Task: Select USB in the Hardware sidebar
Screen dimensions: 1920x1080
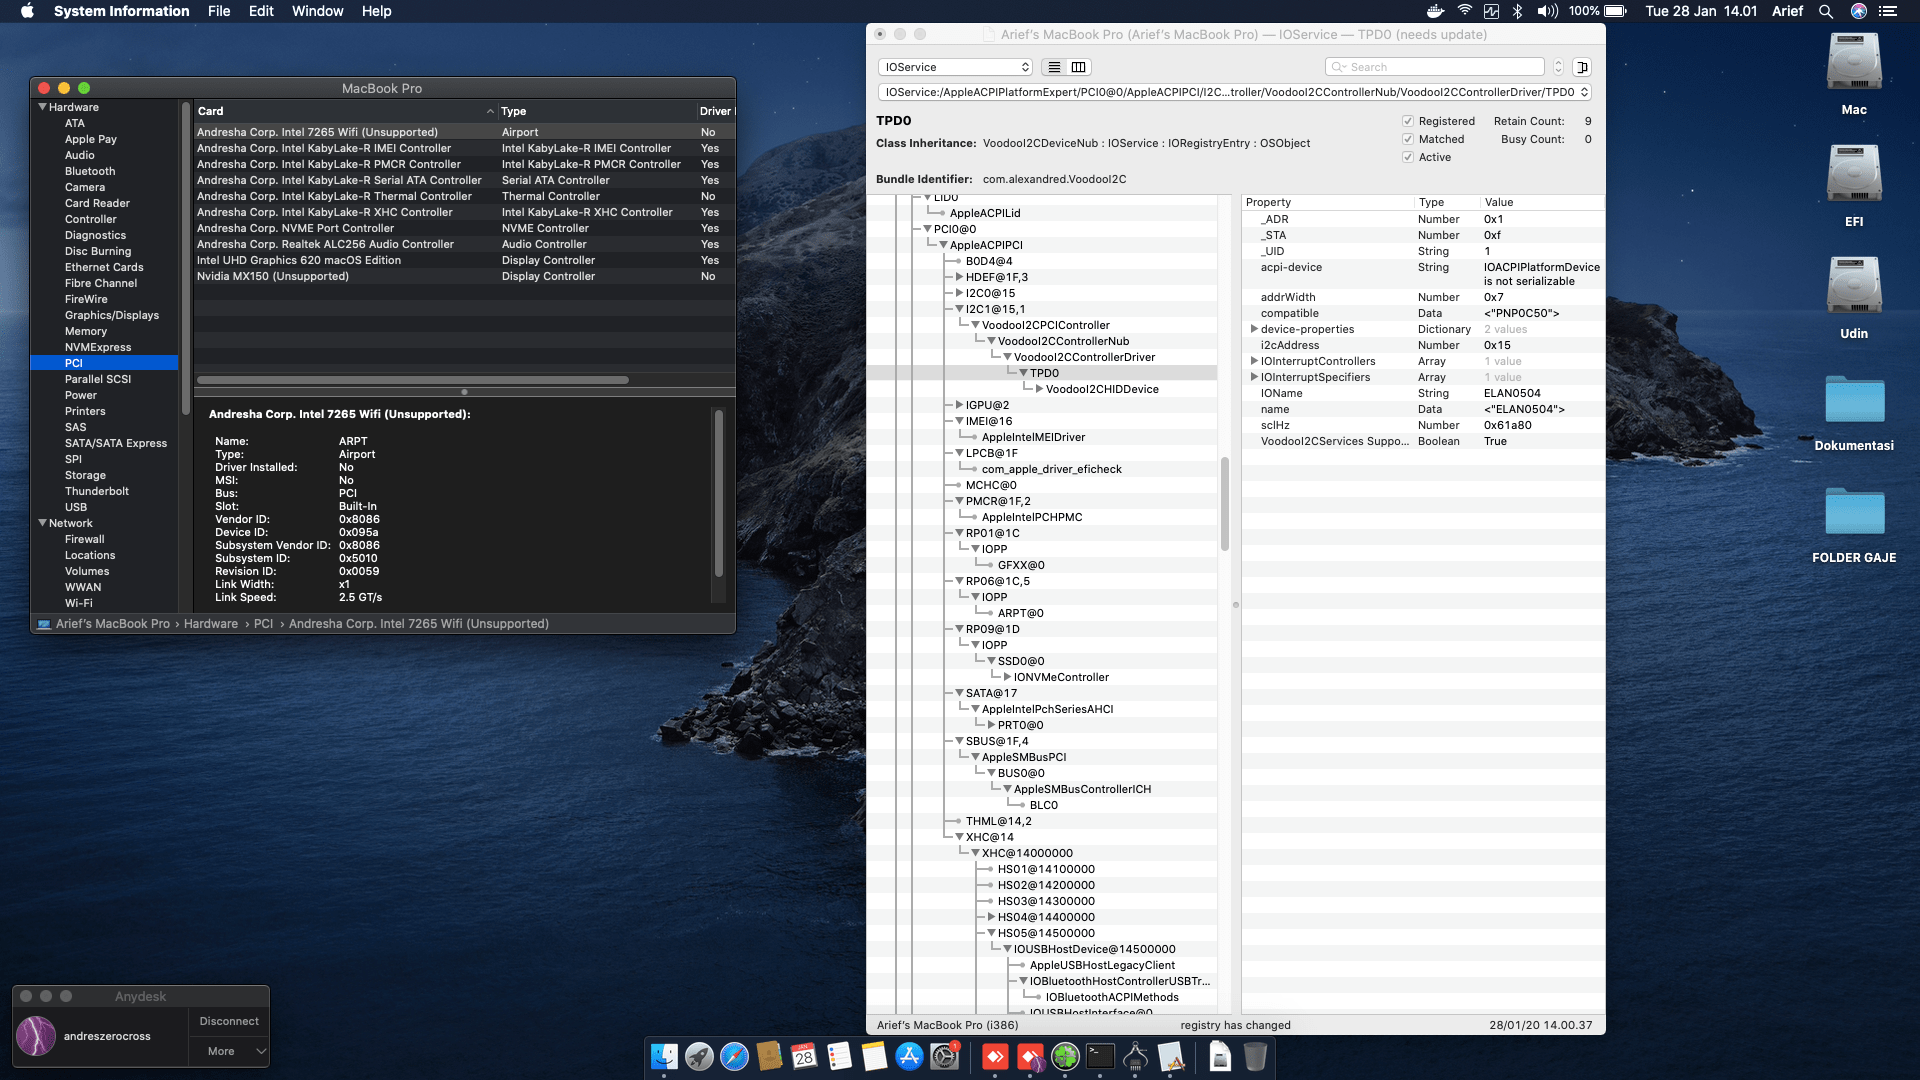Action: 76,507
